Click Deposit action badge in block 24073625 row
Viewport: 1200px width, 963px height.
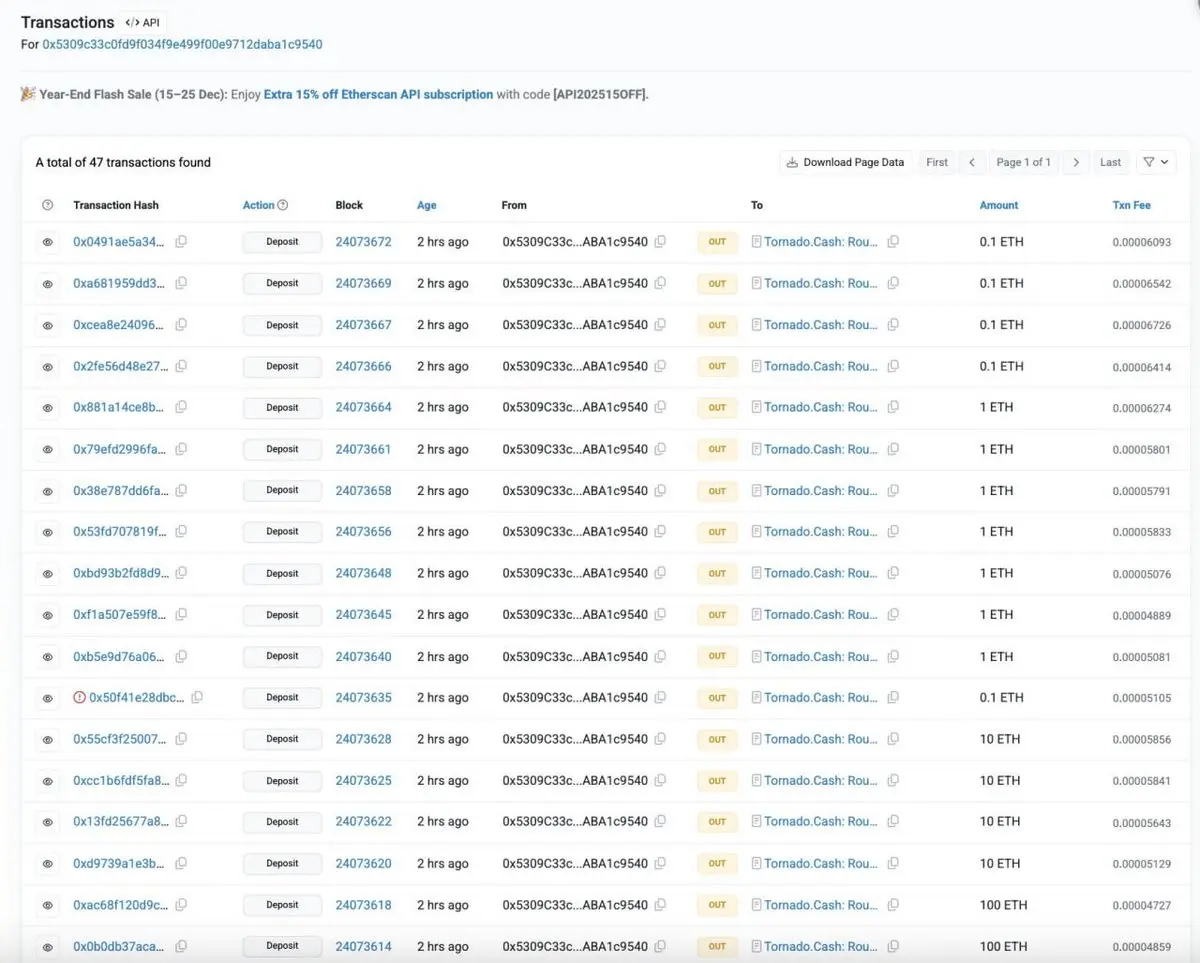point(282,781)
